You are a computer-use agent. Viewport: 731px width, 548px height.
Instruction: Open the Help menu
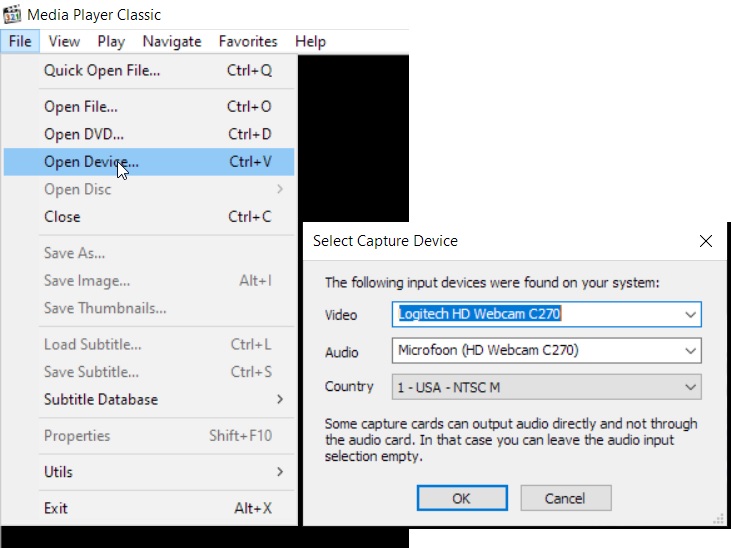click(310, 41)
